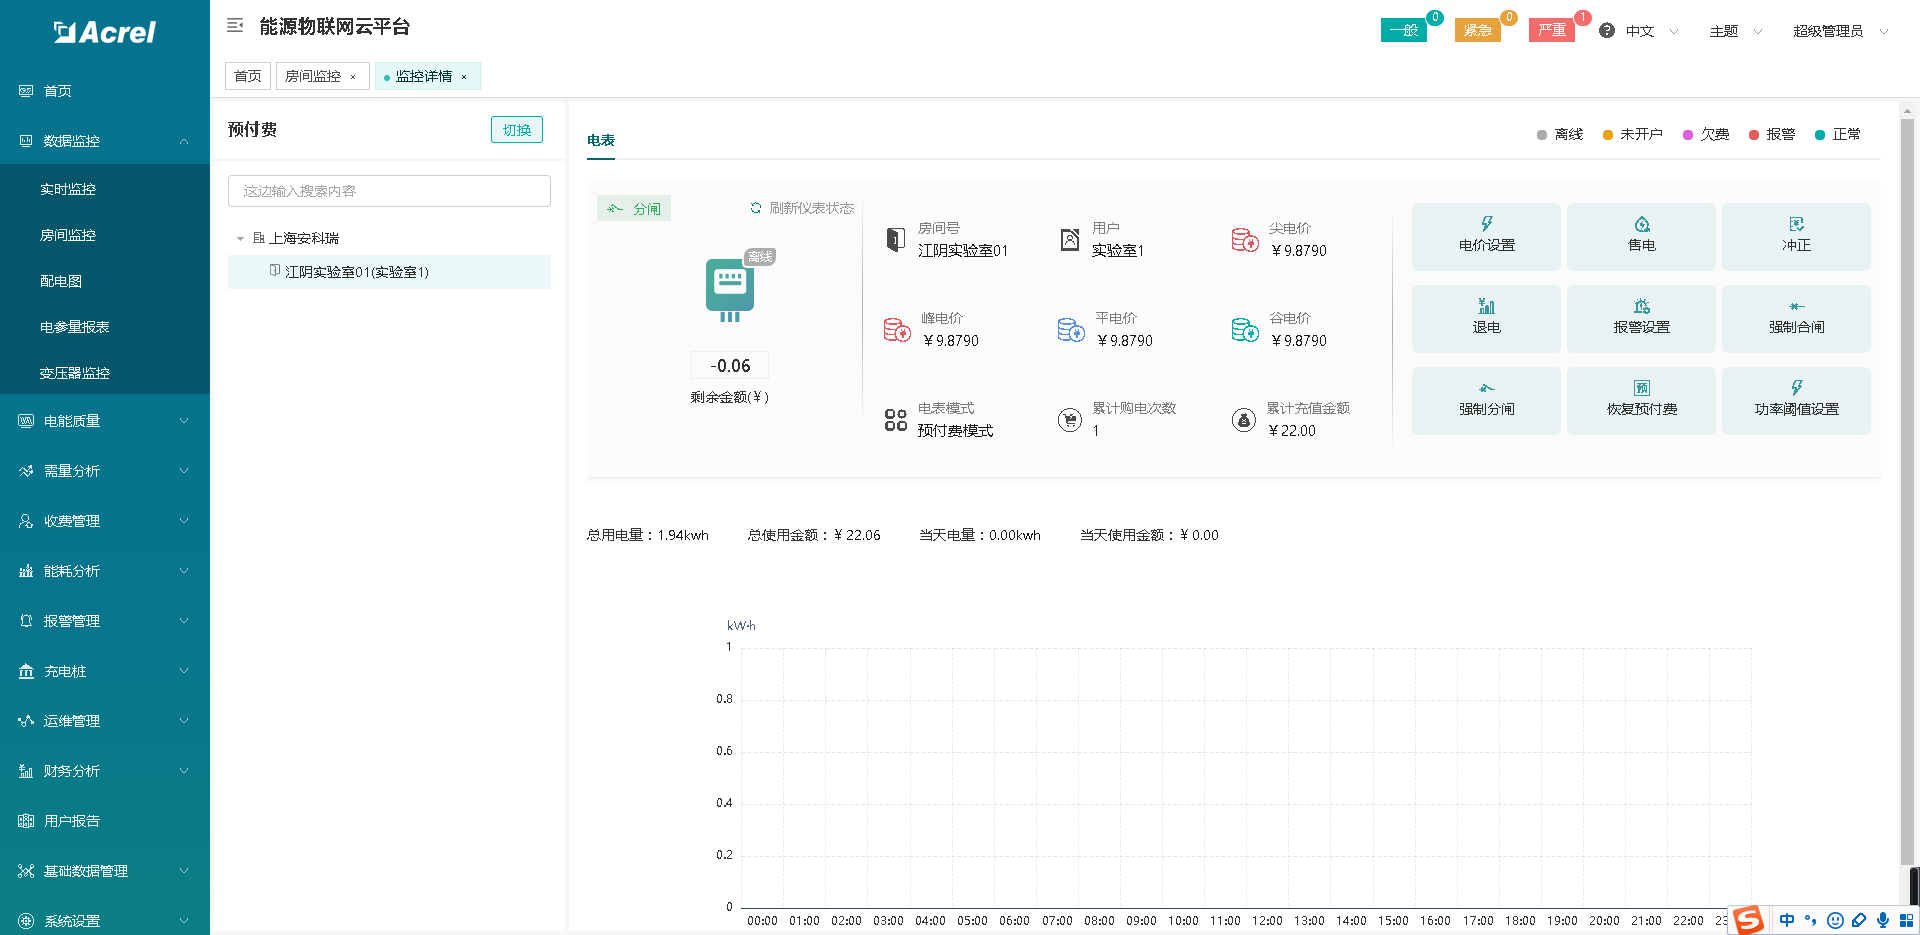Open the 售电 sell electricity tile
The width and height of the screenshot is (1920, 935).
pyautogui.click(x=1641, y=236)
